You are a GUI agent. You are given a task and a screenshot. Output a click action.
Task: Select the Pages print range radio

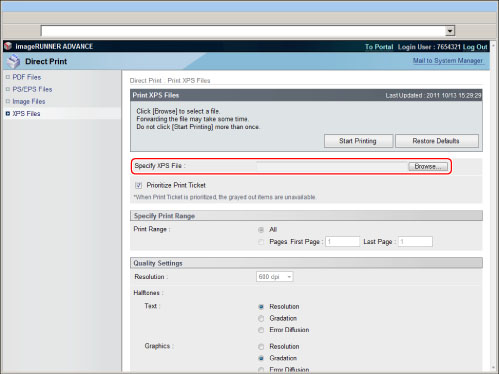(261, 242)
